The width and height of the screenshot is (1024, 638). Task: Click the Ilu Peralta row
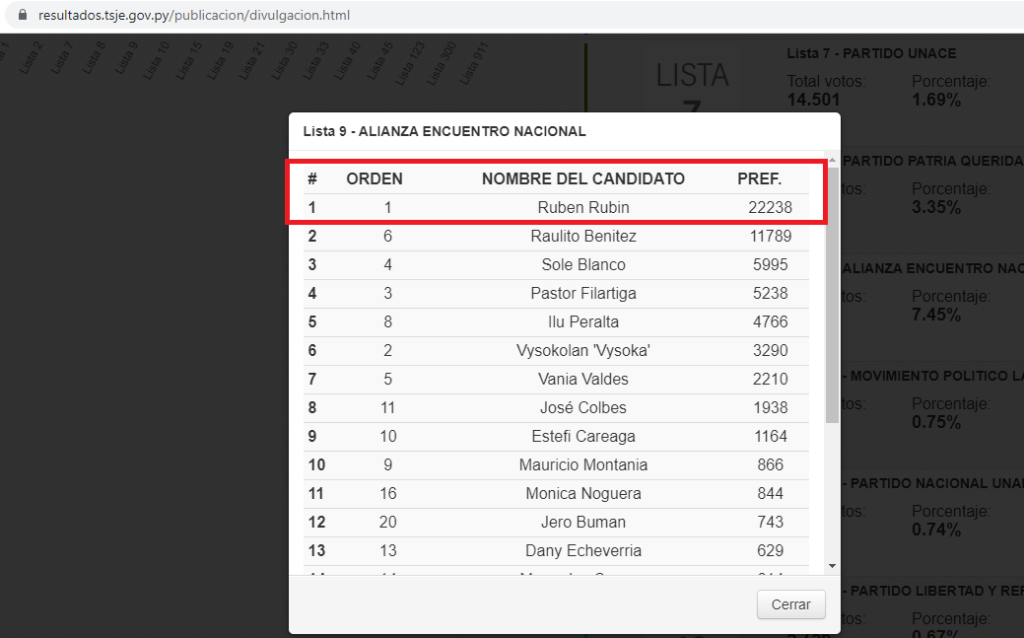(x=583, y=322)
